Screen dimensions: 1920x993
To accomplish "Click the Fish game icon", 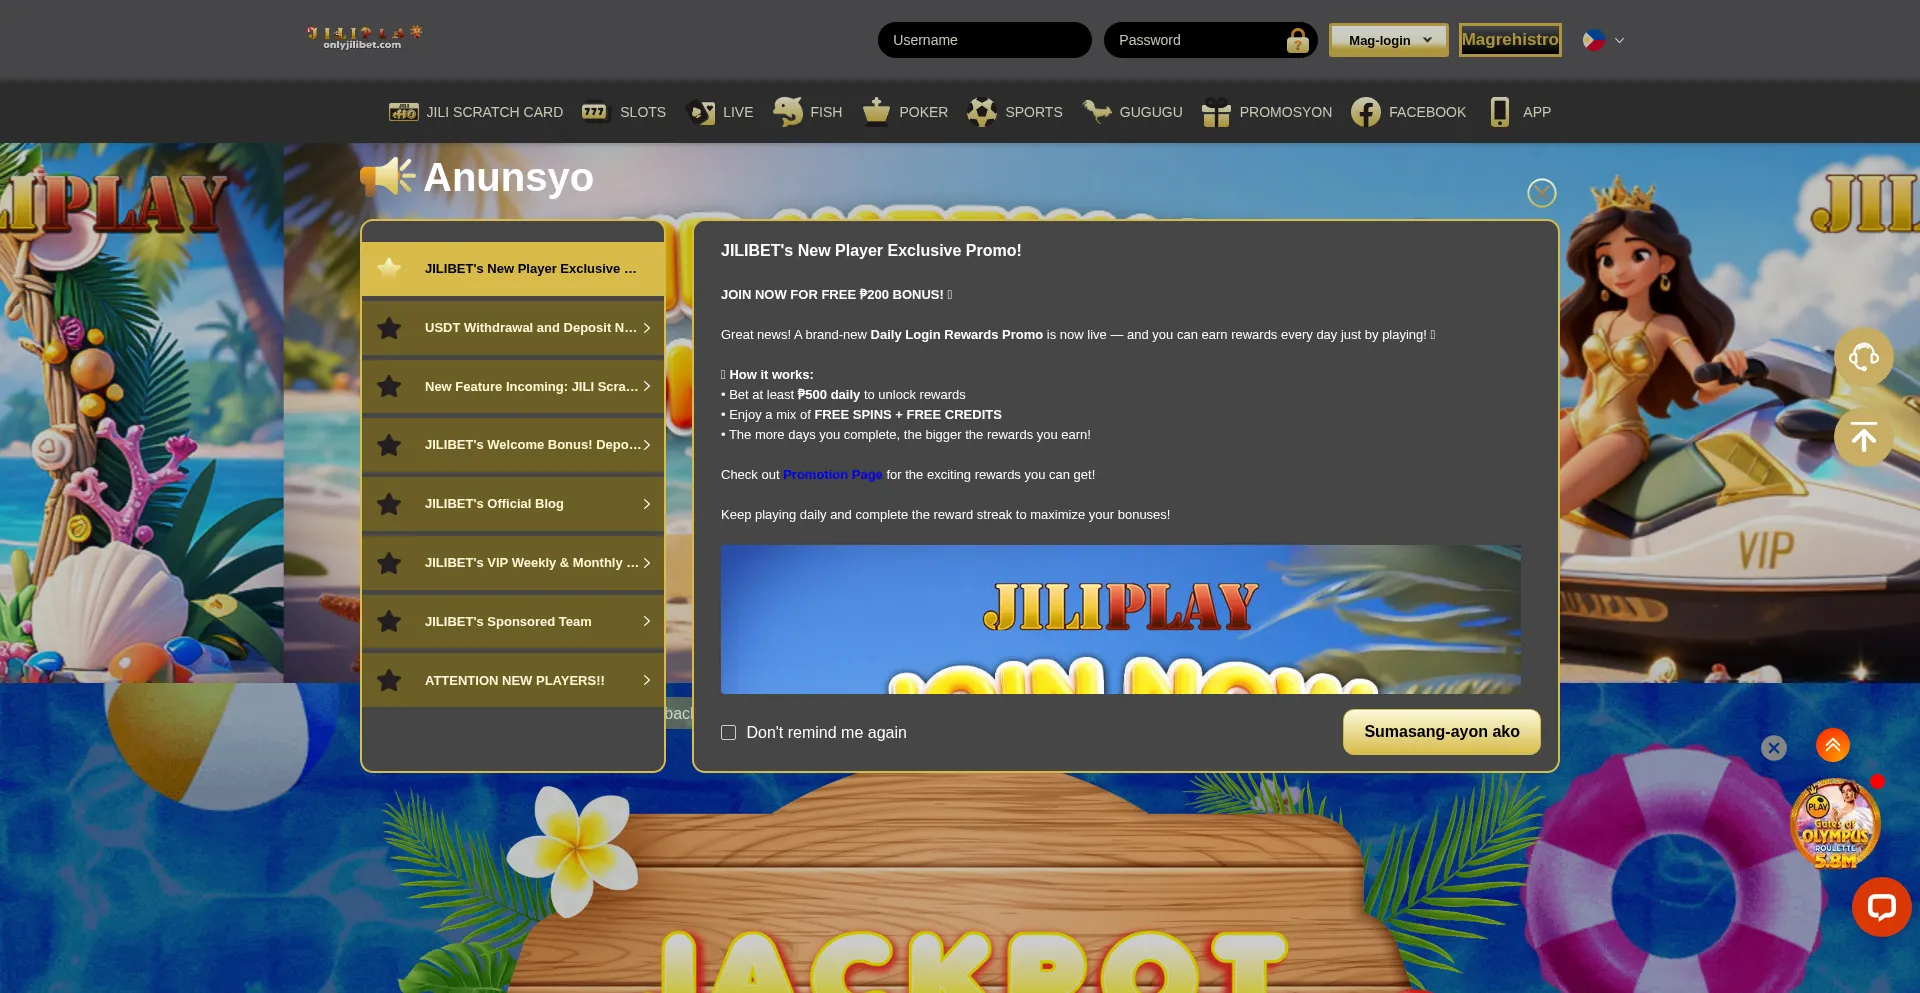I will [x=788, y=112].
